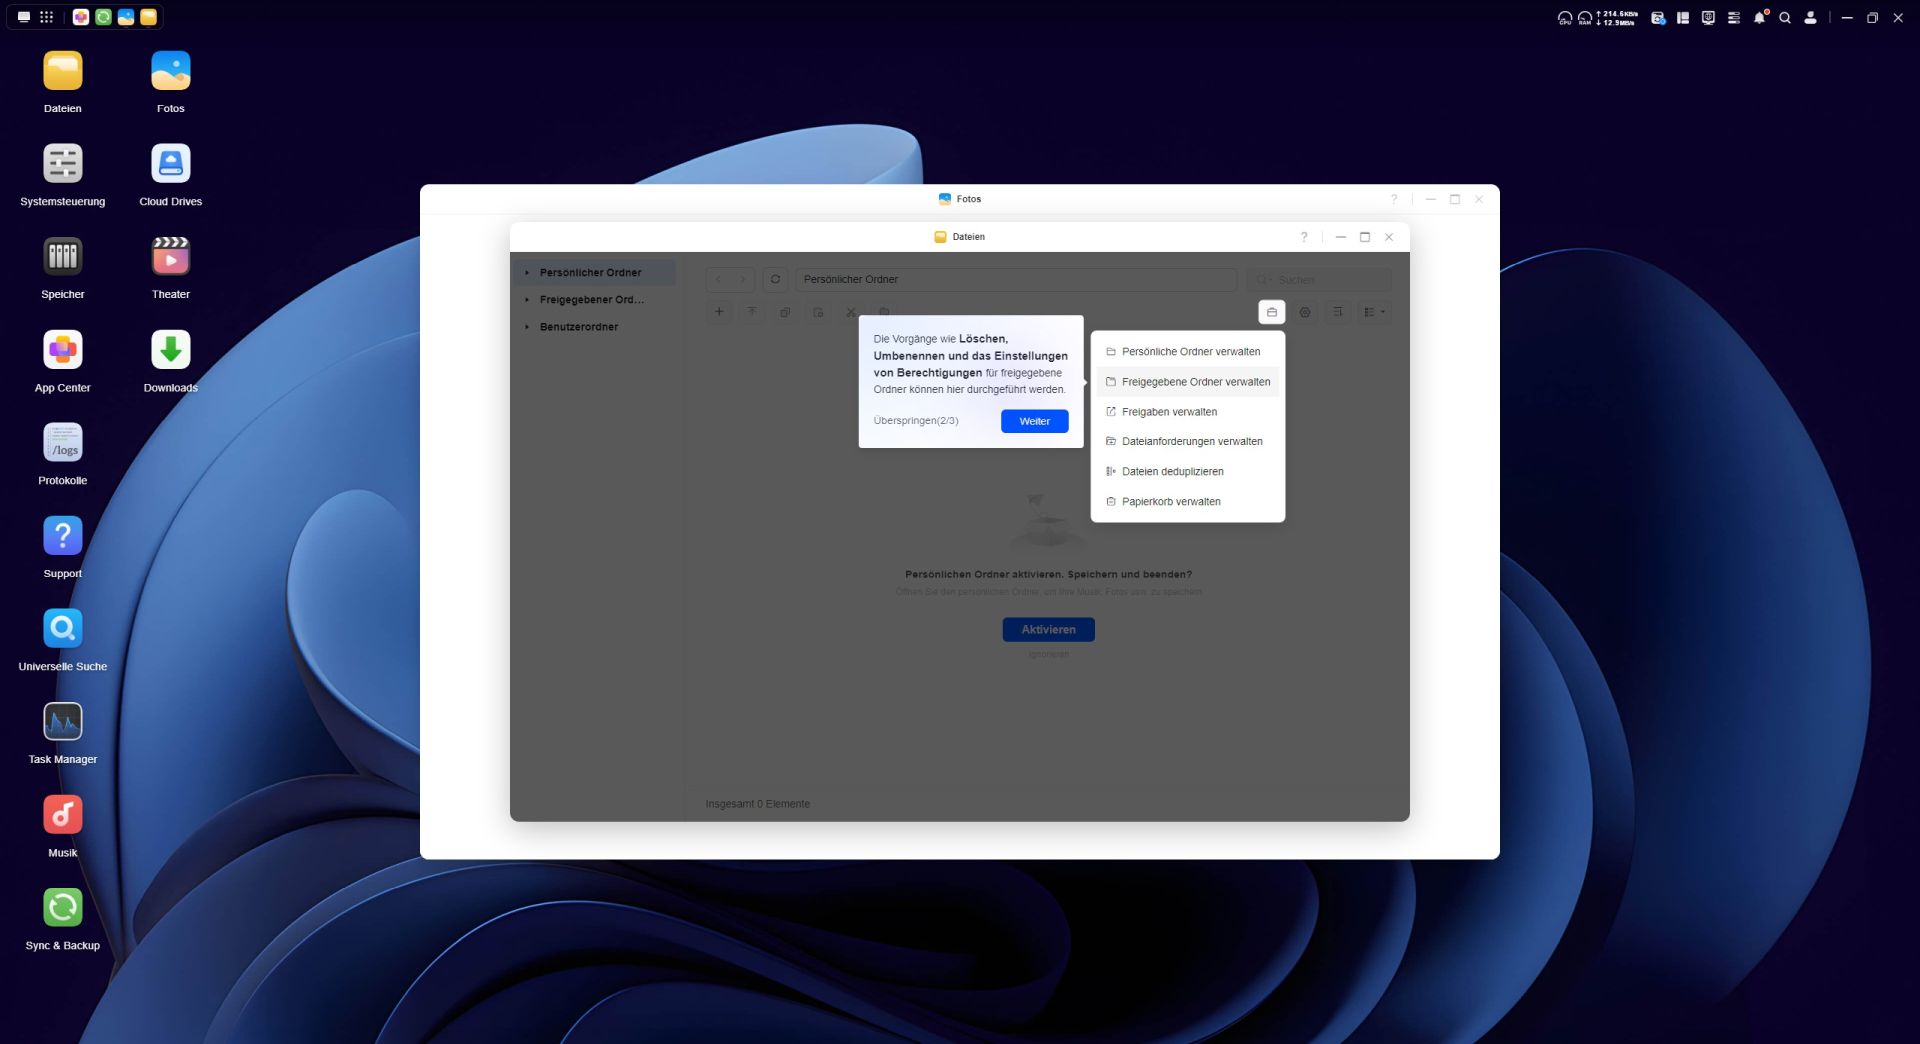Choose Papierkorb verwalten from the menu

(x=1170, y=502)
